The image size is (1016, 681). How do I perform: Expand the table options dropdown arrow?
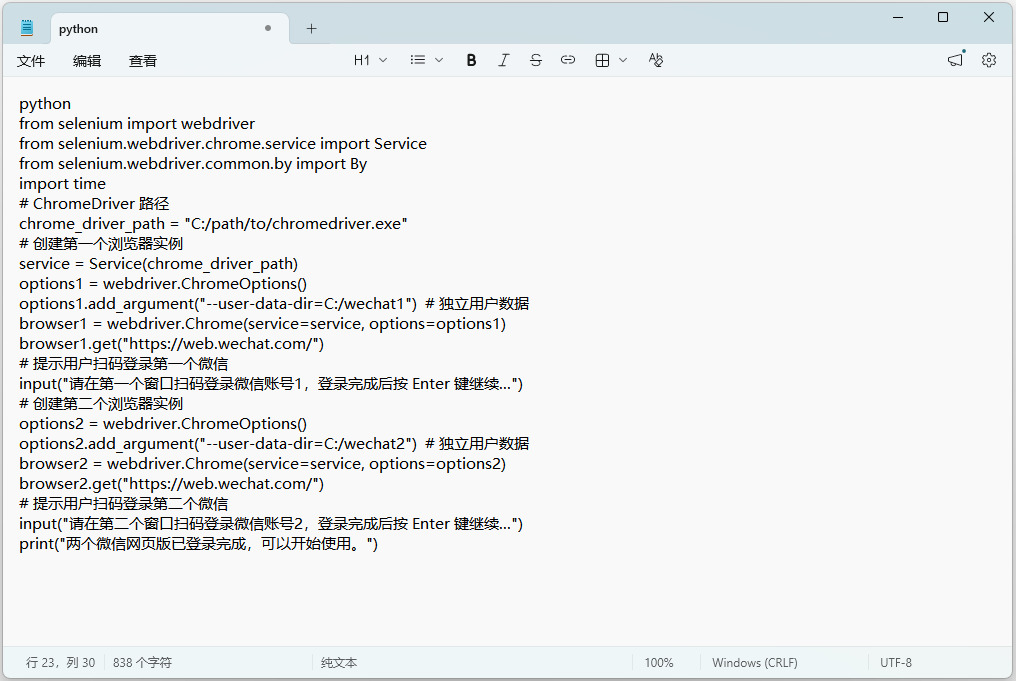(623, 60)
